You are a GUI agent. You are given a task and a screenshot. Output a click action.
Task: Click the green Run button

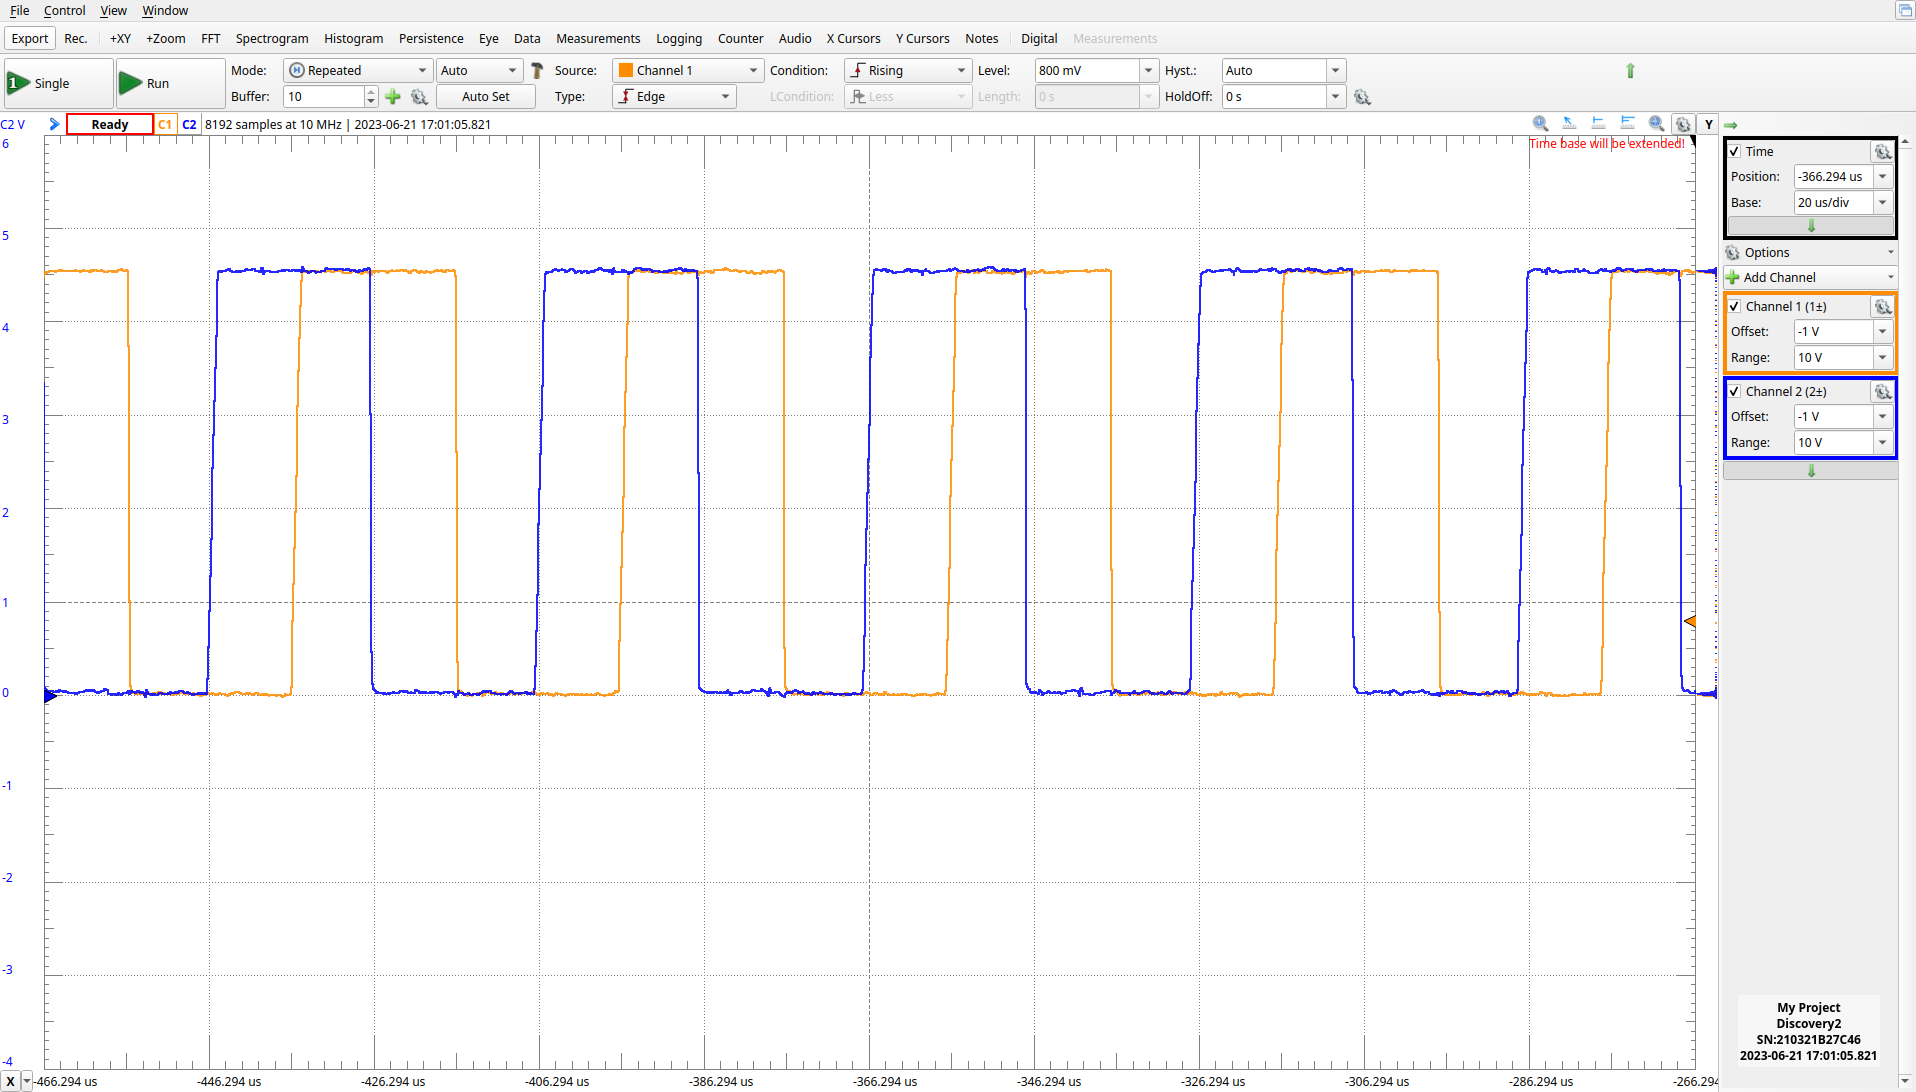point(169,83)
